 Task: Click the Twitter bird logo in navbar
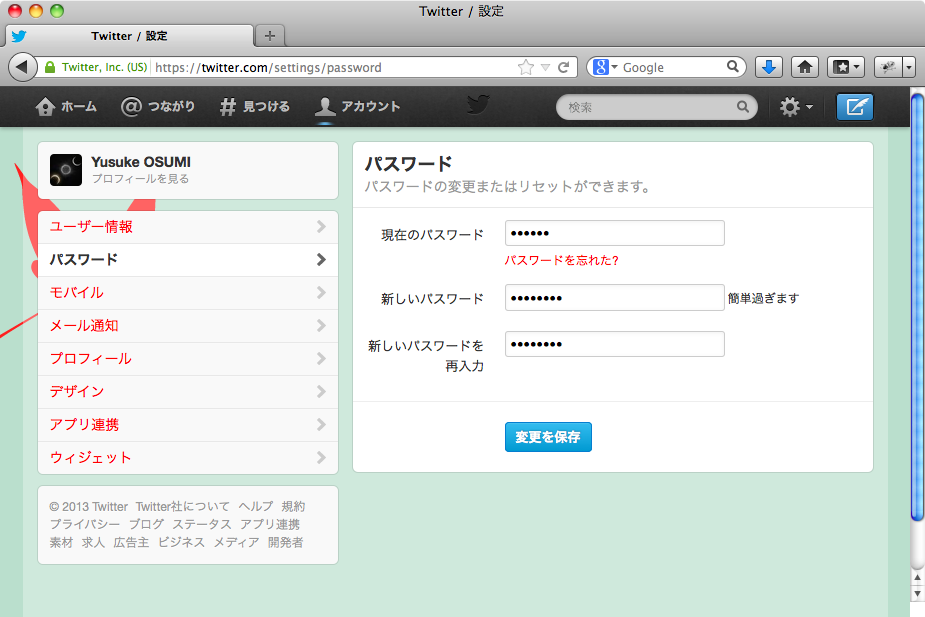[478, 105]
